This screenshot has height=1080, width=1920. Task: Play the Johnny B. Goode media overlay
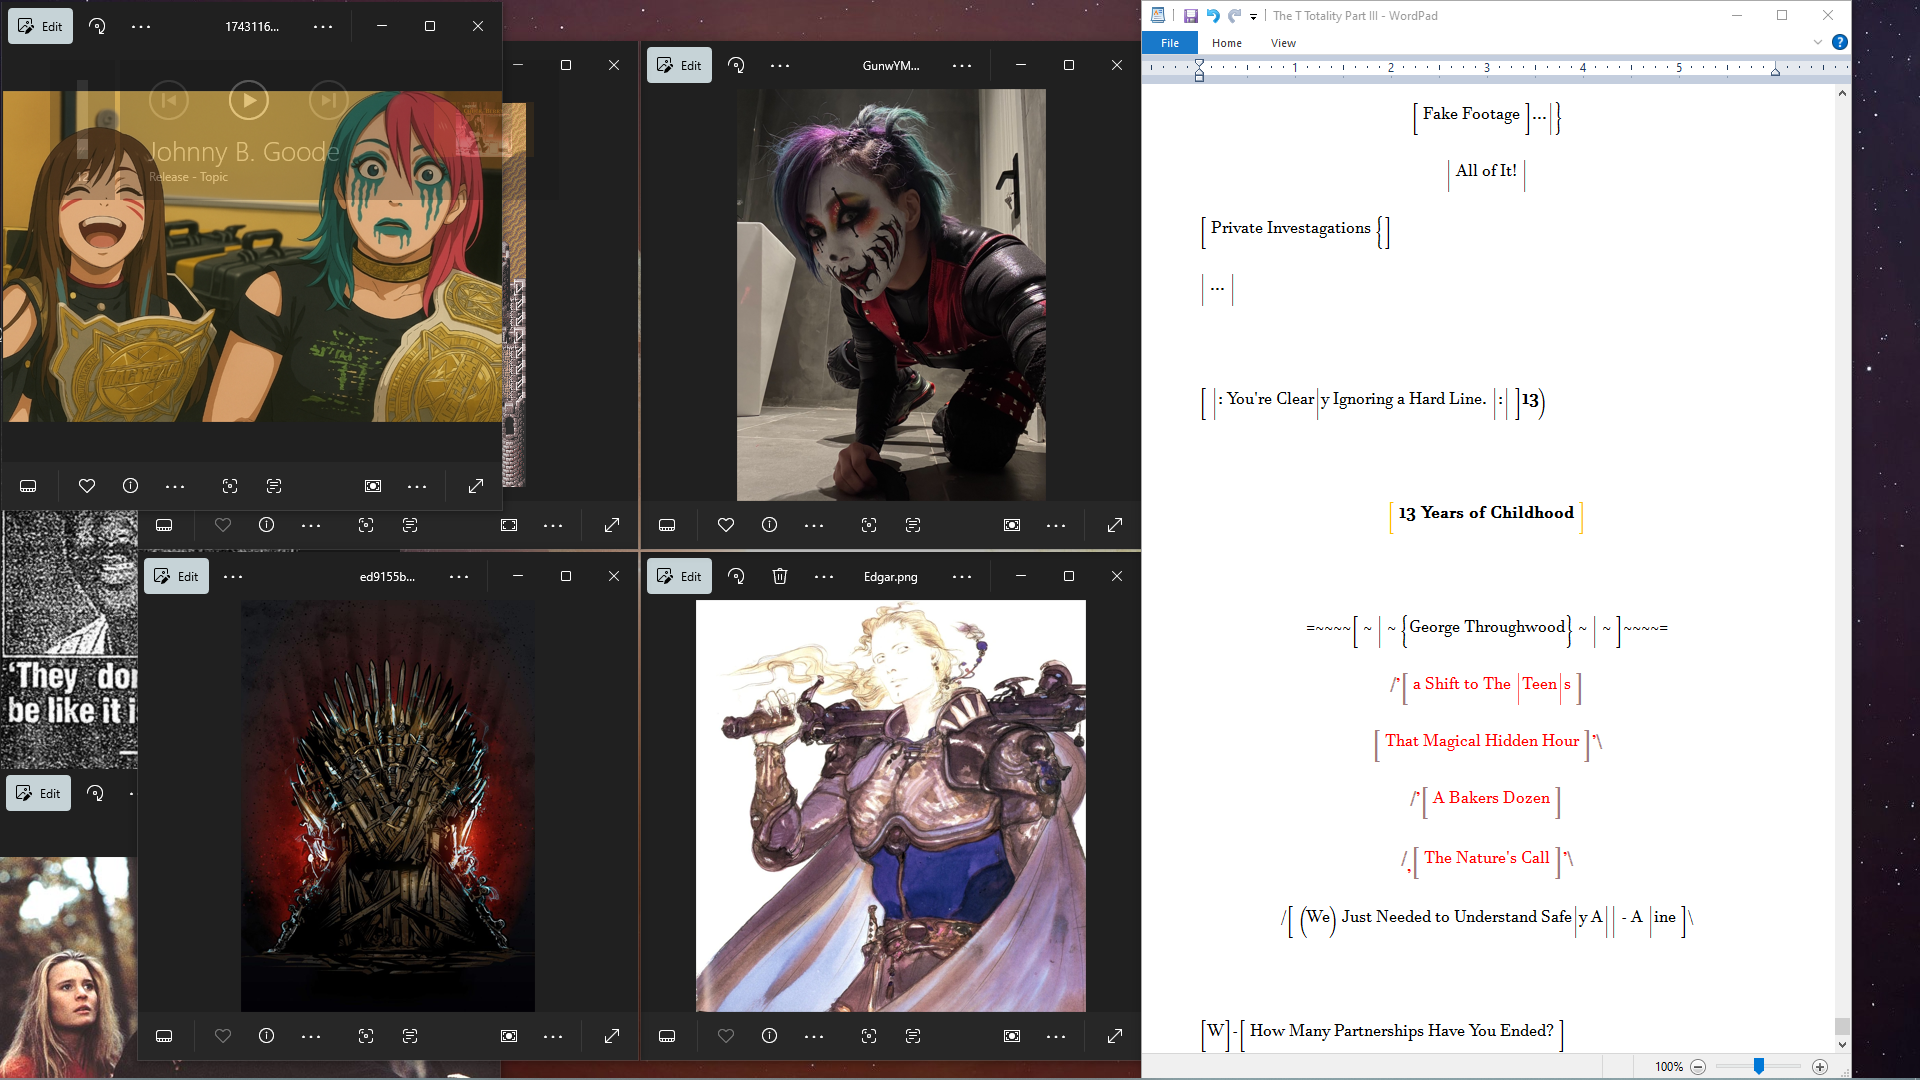[249, 100]
